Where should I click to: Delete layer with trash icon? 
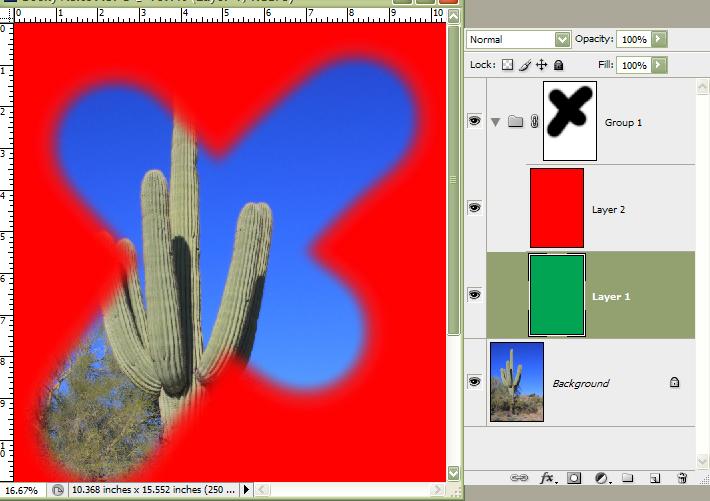pyautogui.click(x=682, y=479)
